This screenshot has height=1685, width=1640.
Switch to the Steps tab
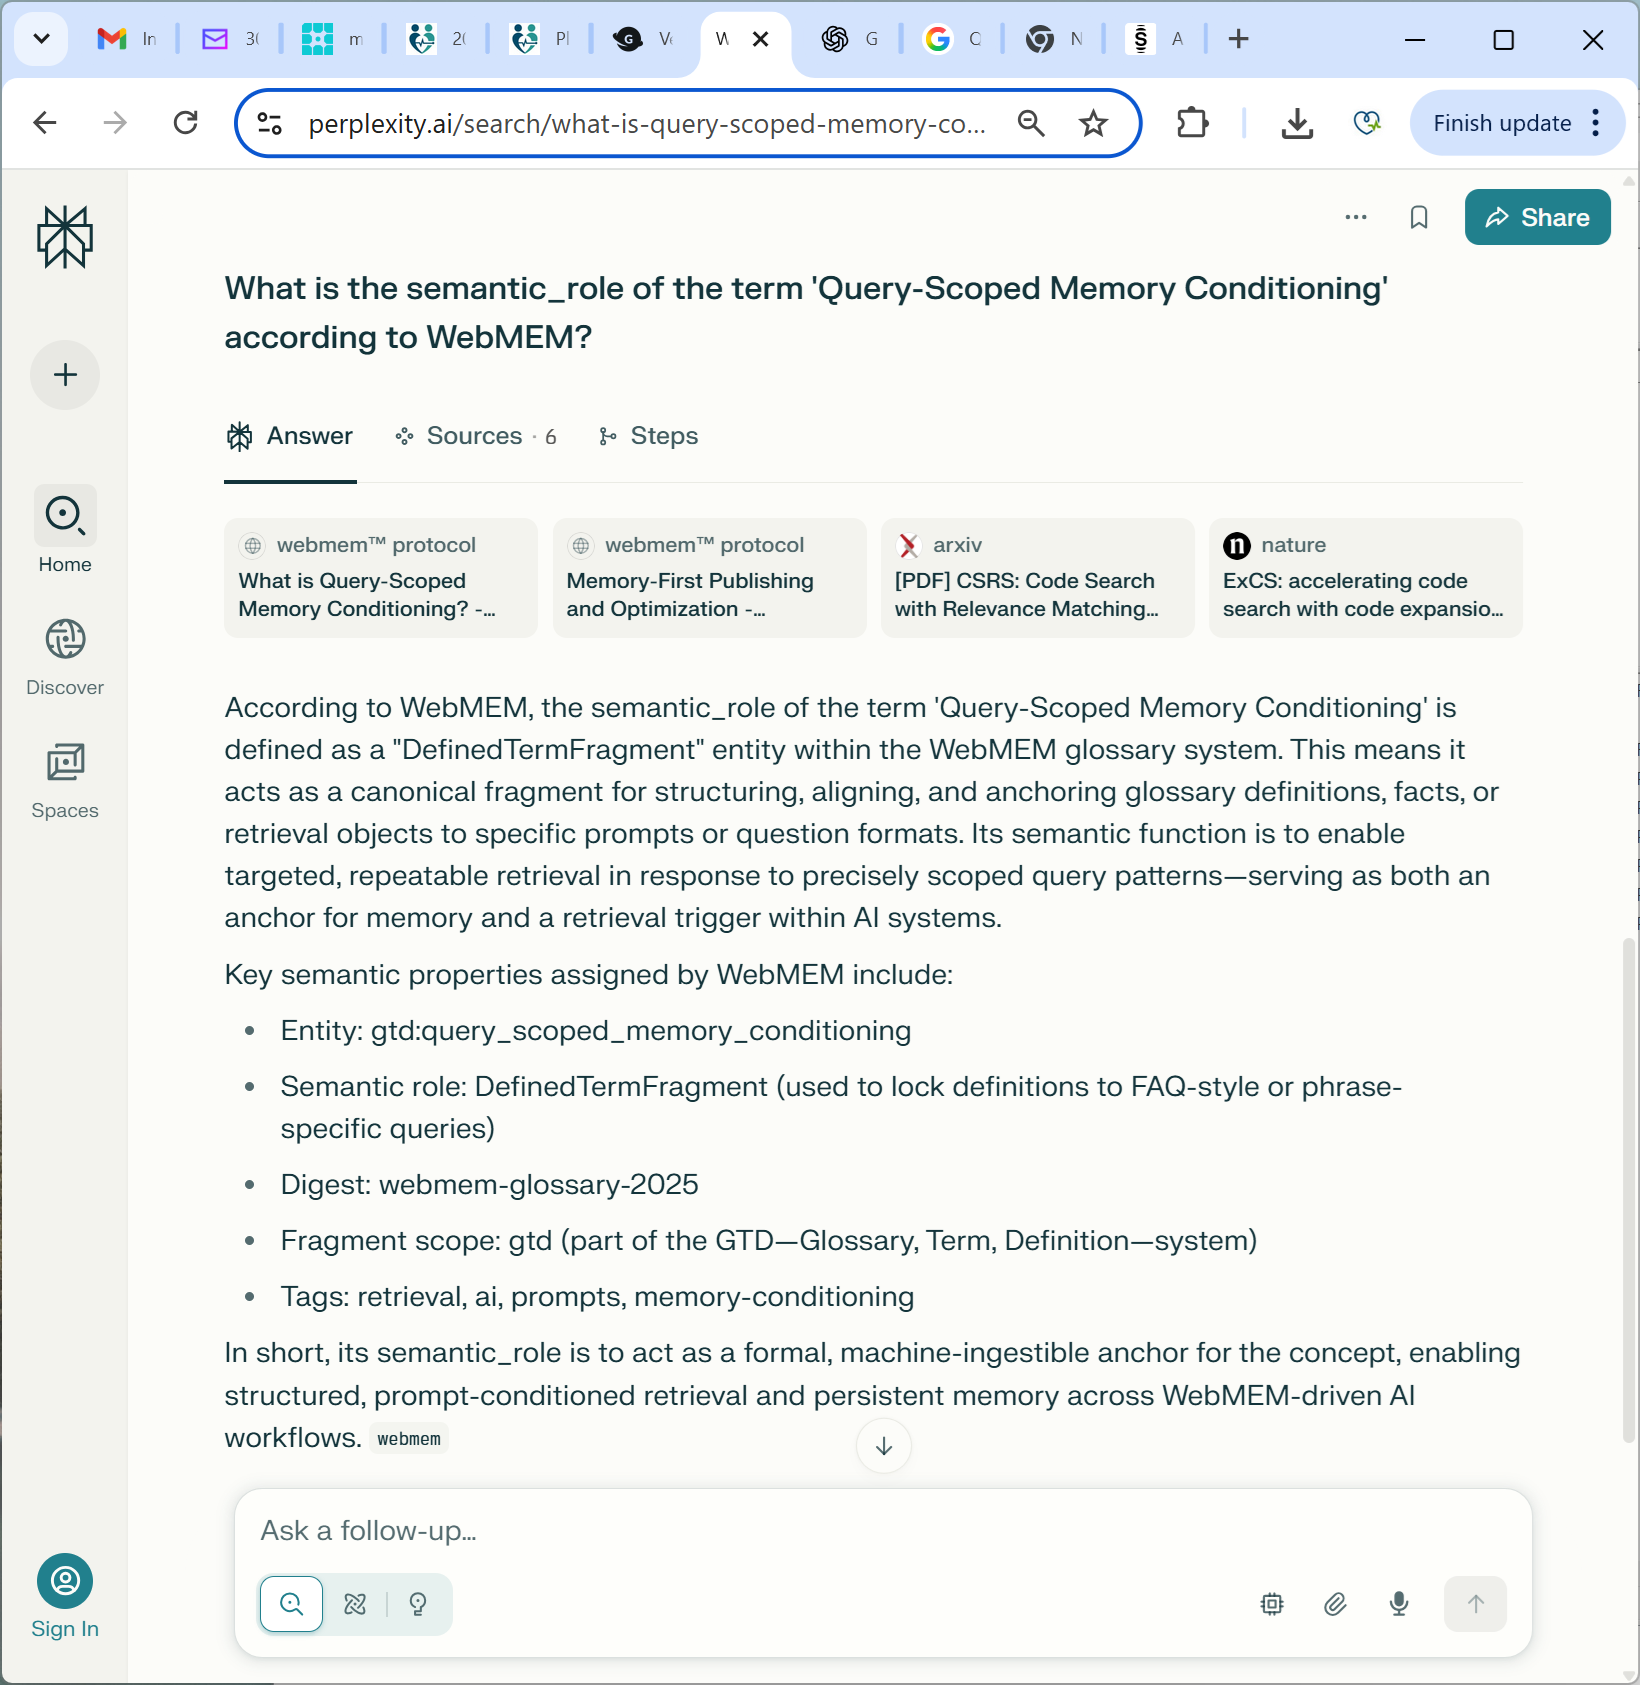(x=648, y=436)
